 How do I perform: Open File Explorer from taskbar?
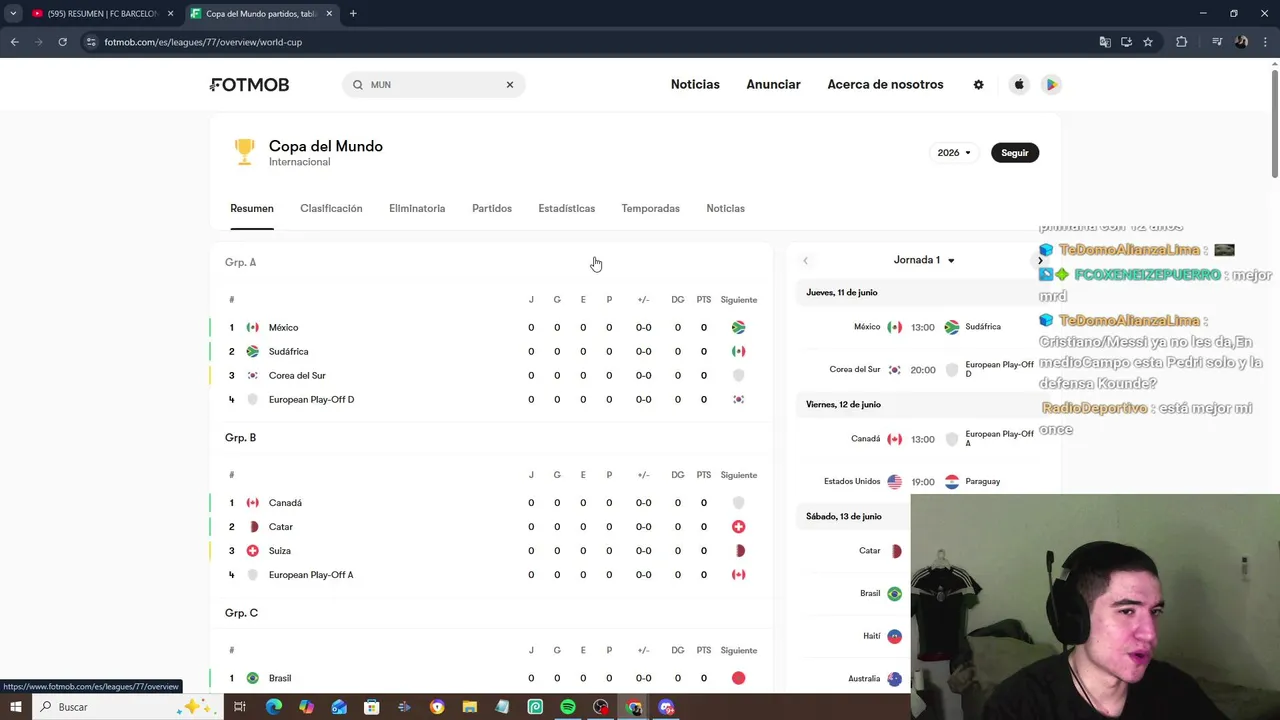tap(470, 707)
